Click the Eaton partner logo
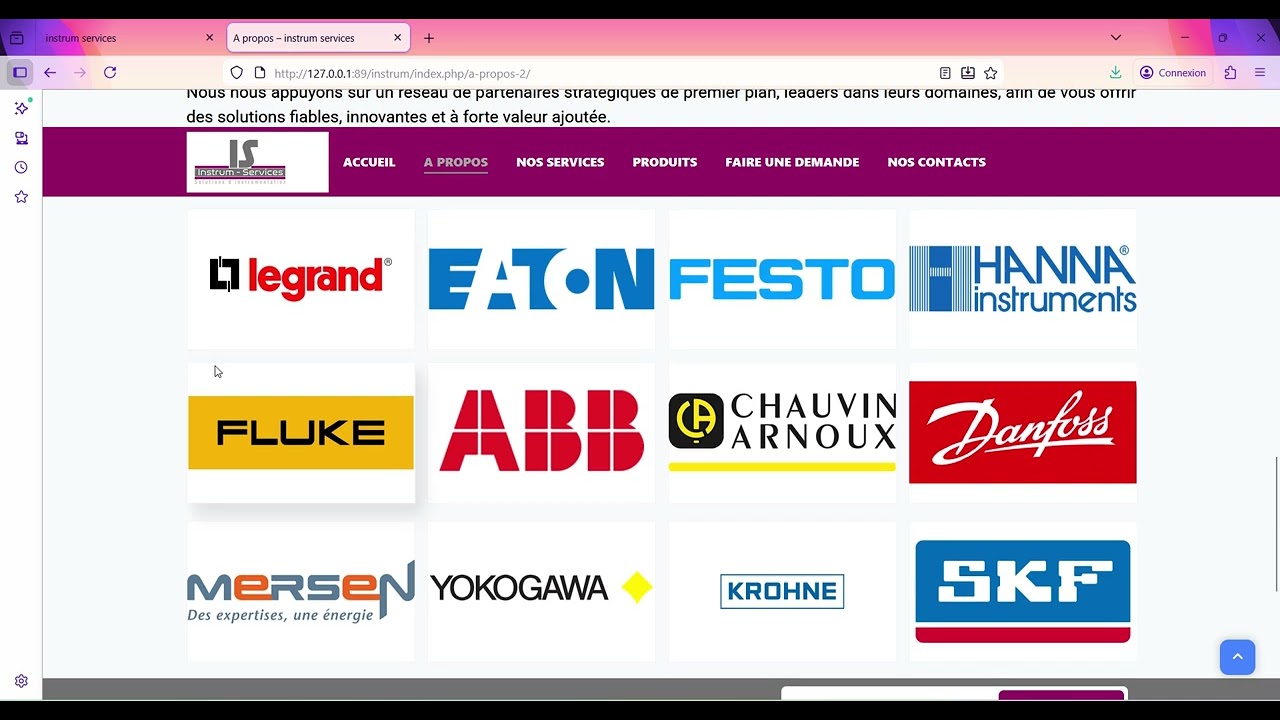The image size is (1280, 720). tap(541, 278)
